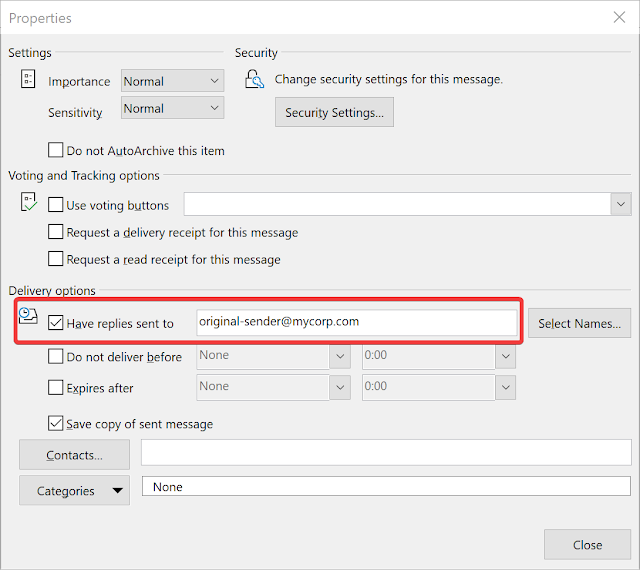Click the 'Settings' group heading

[x=30, y=53]
